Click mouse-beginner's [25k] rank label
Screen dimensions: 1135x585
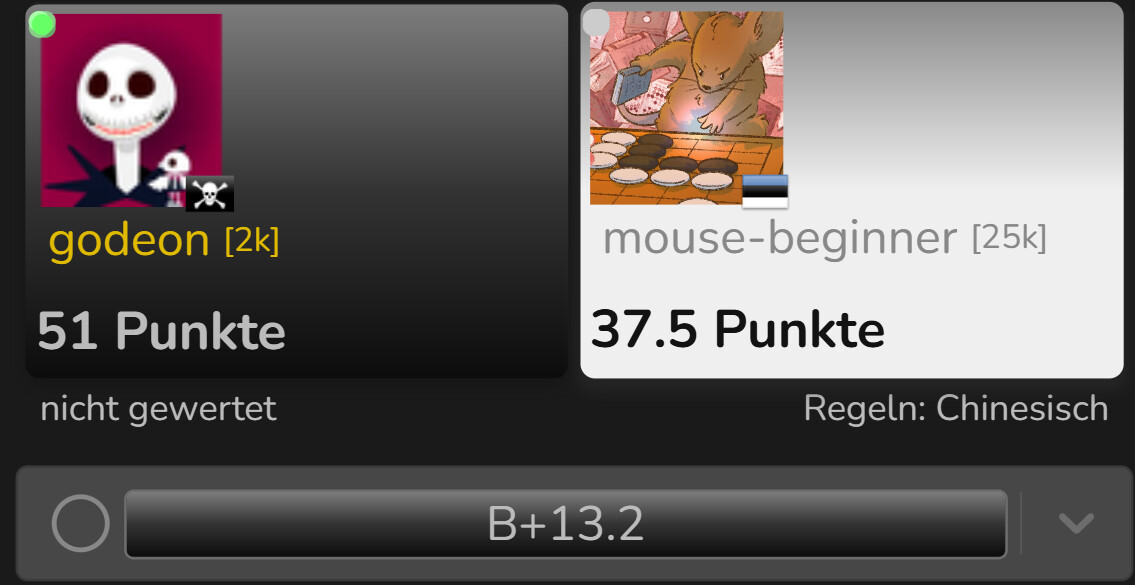pyautogui.click(x=1009, y=237)
